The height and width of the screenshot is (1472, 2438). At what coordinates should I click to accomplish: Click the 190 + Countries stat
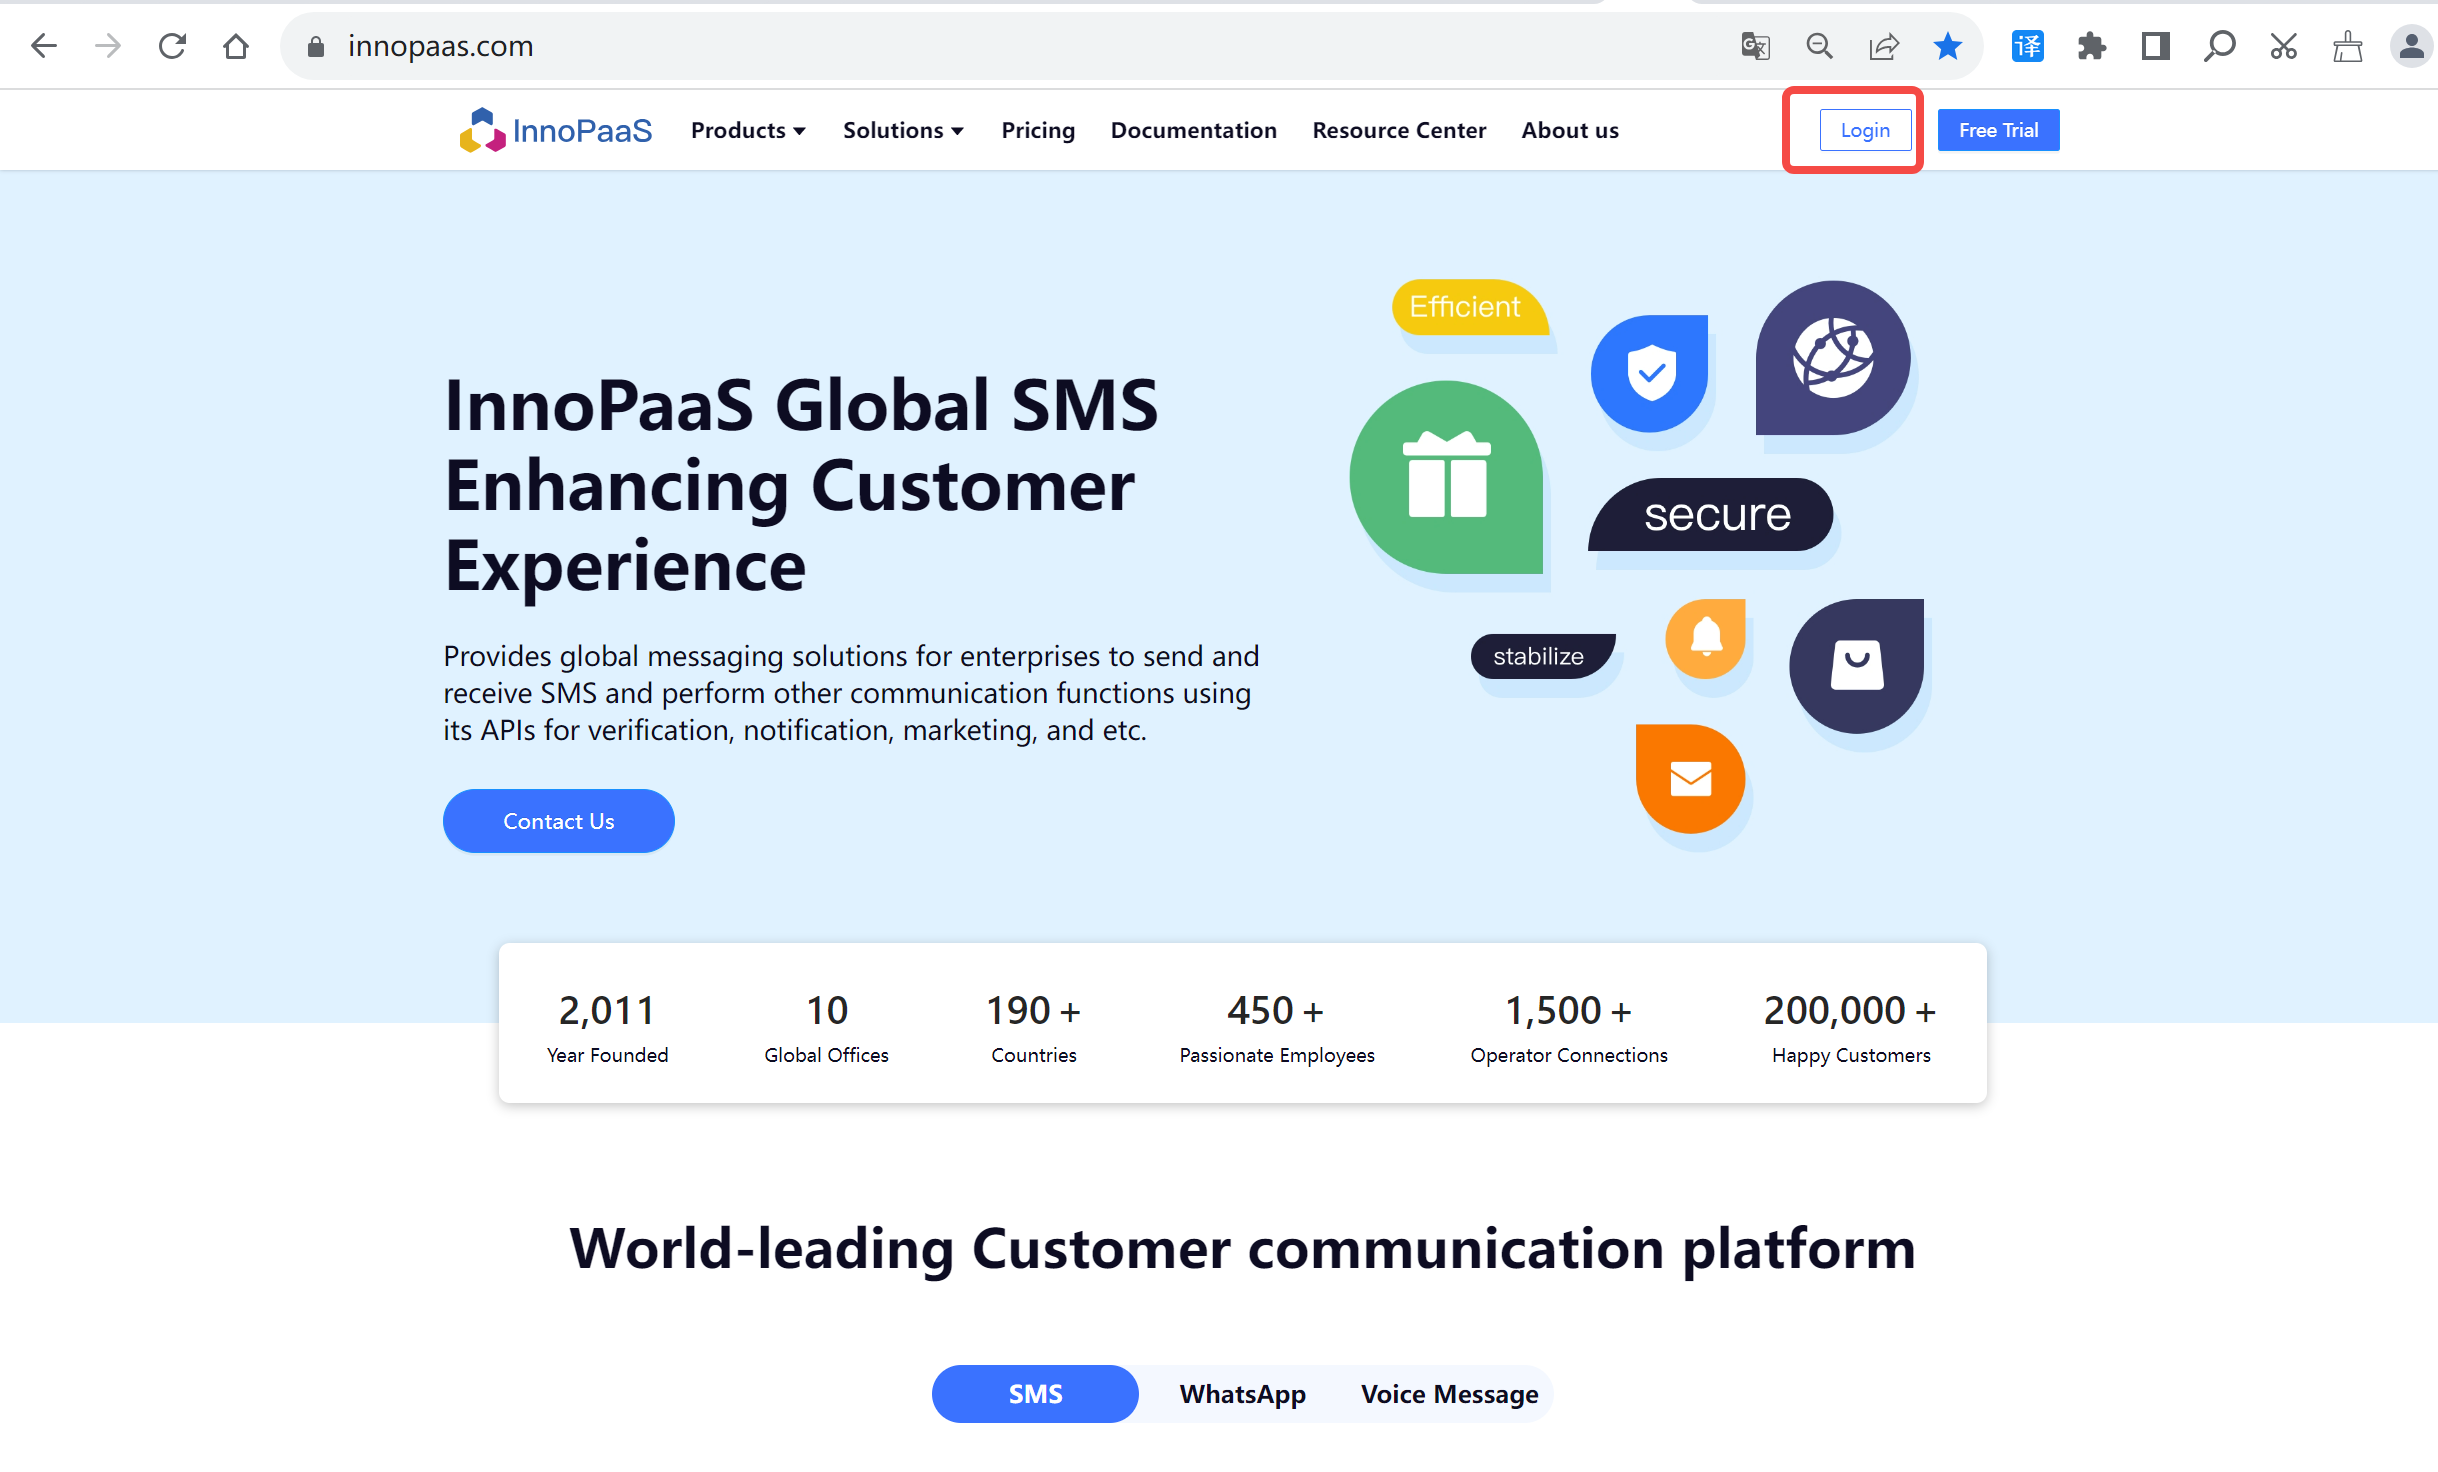pyautogui.click(x=1034, y=1027)
